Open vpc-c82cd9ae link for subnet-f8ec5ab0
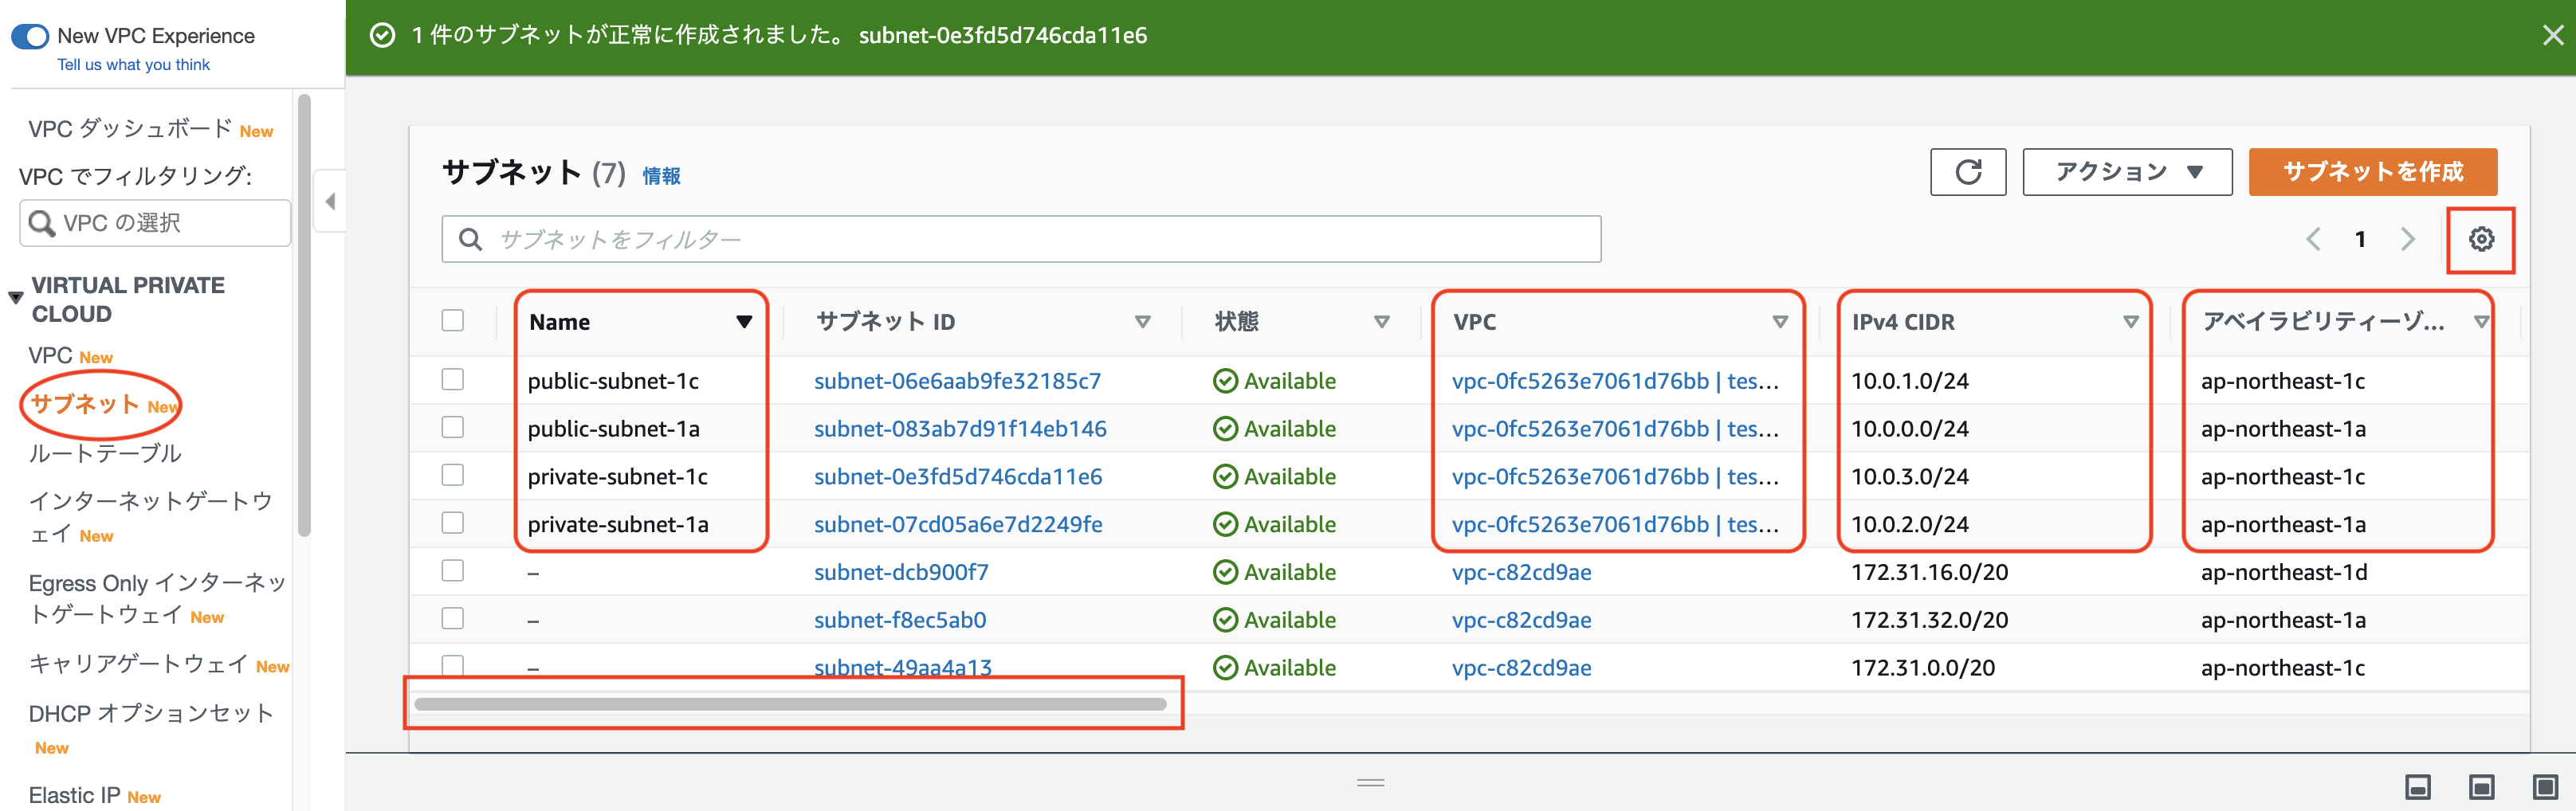 click(x=1521, y=620)
